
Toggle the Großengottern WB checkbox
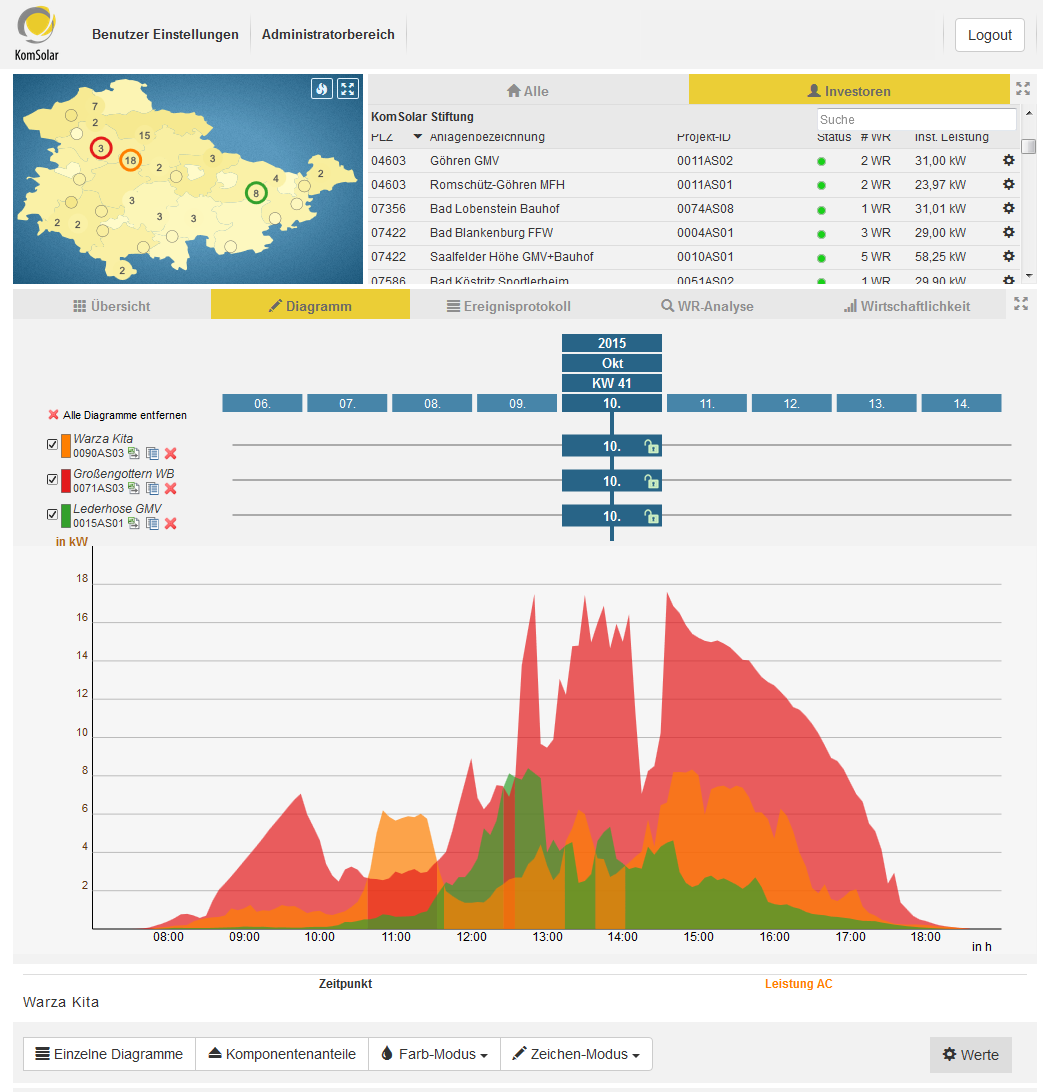(x=53, y=480)
